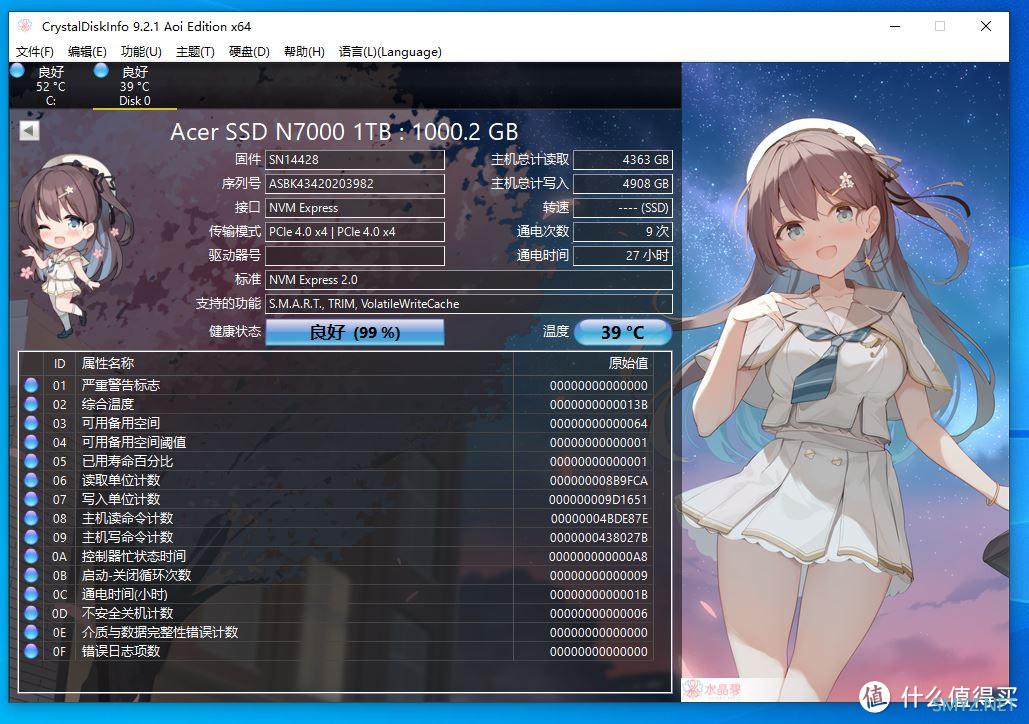
Task: Click the status orb for attribute 0A 控制器忙状态时间
Action: [x=31, y=556]
